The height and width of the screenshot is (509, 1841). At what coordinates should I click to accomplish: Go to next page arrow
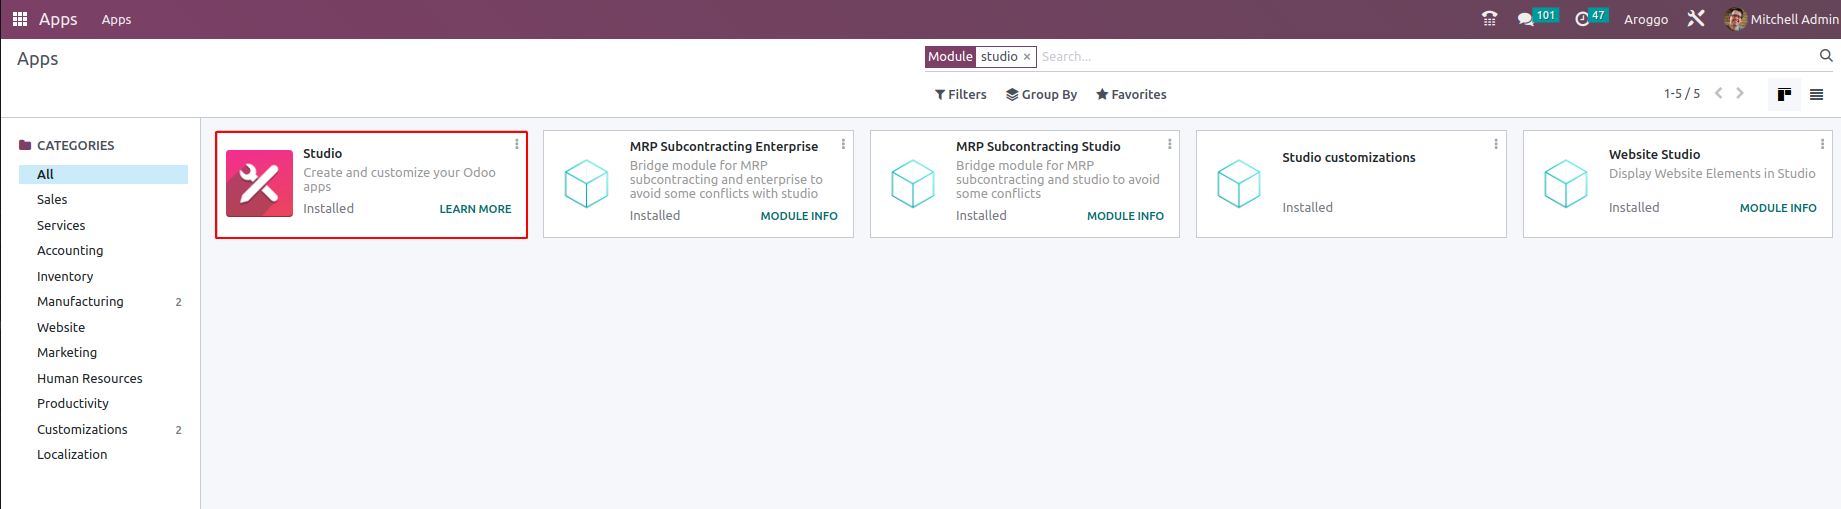pos(1740,93)
